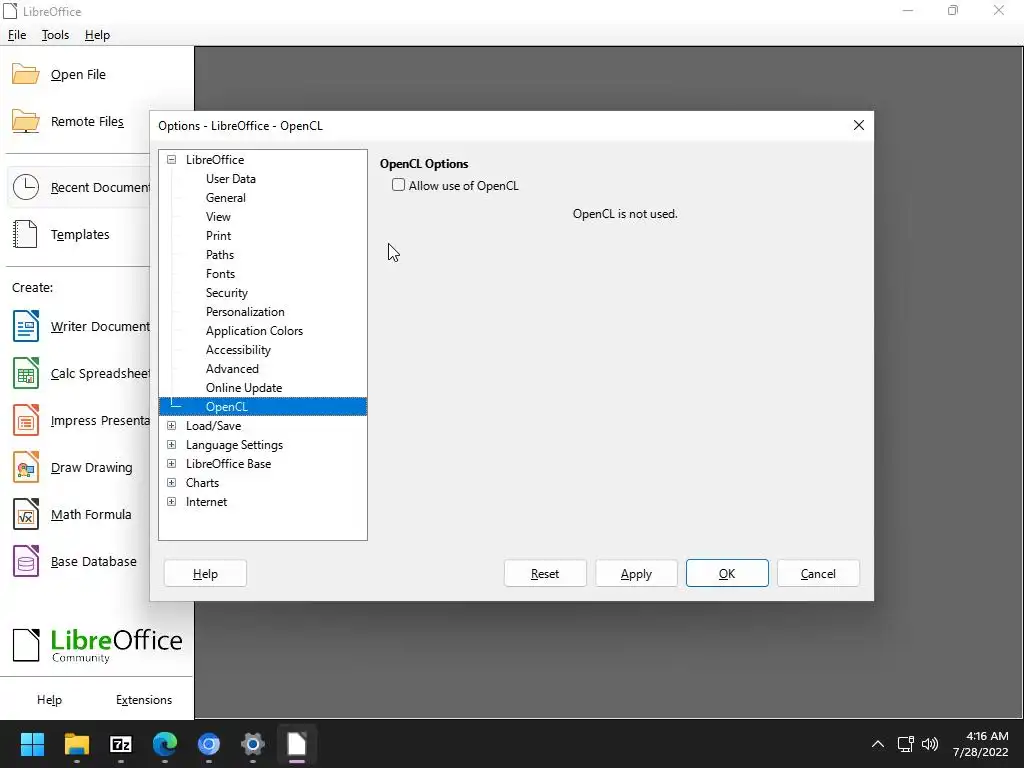
Task: Open the File menu
Action: click(17, 35)
